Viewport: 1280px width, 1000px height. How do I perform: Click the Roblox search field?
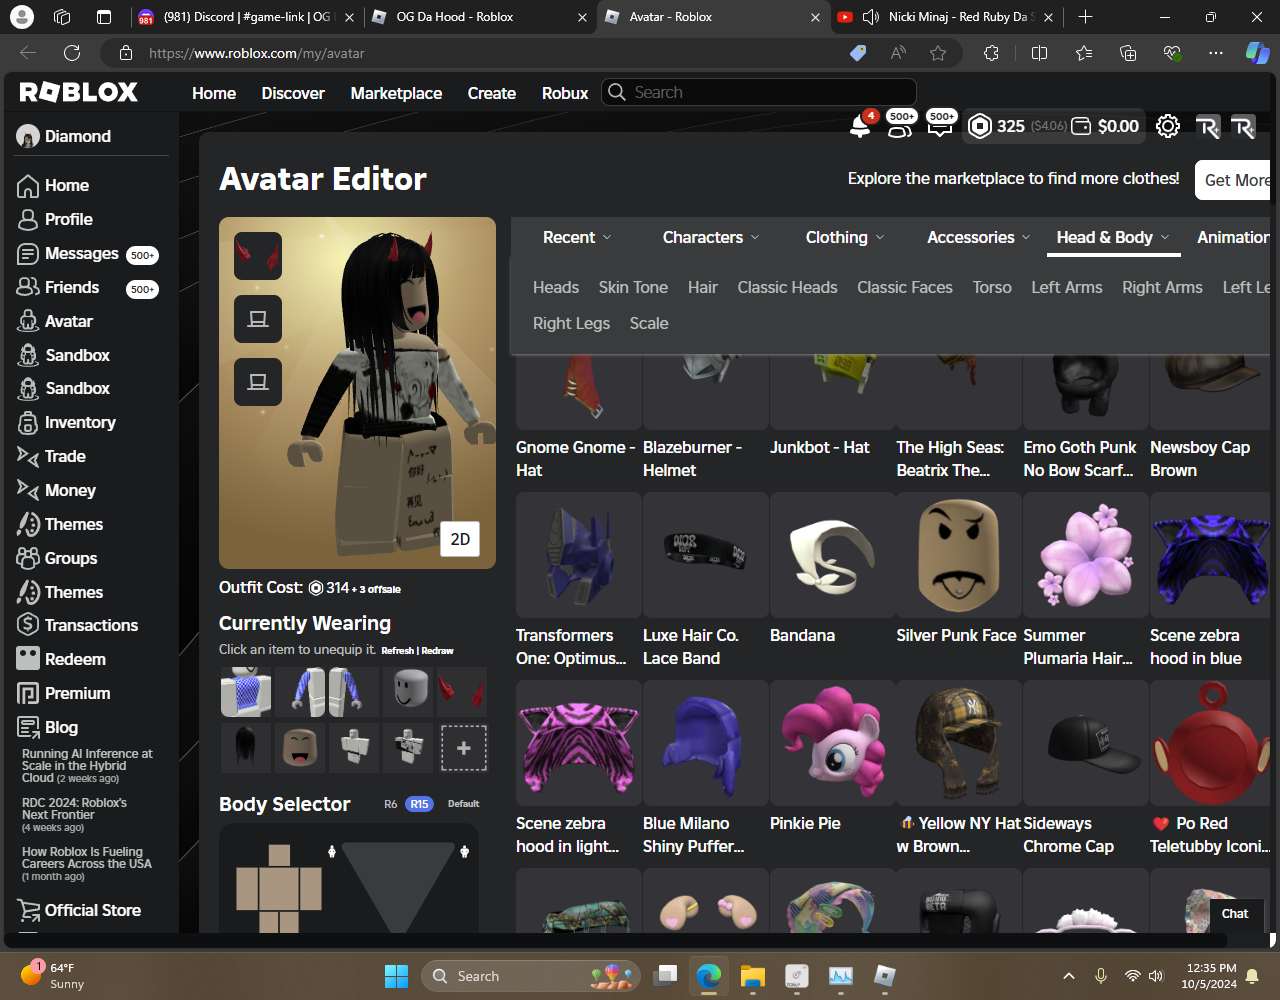pyautogui.click(x=759, y=92)
